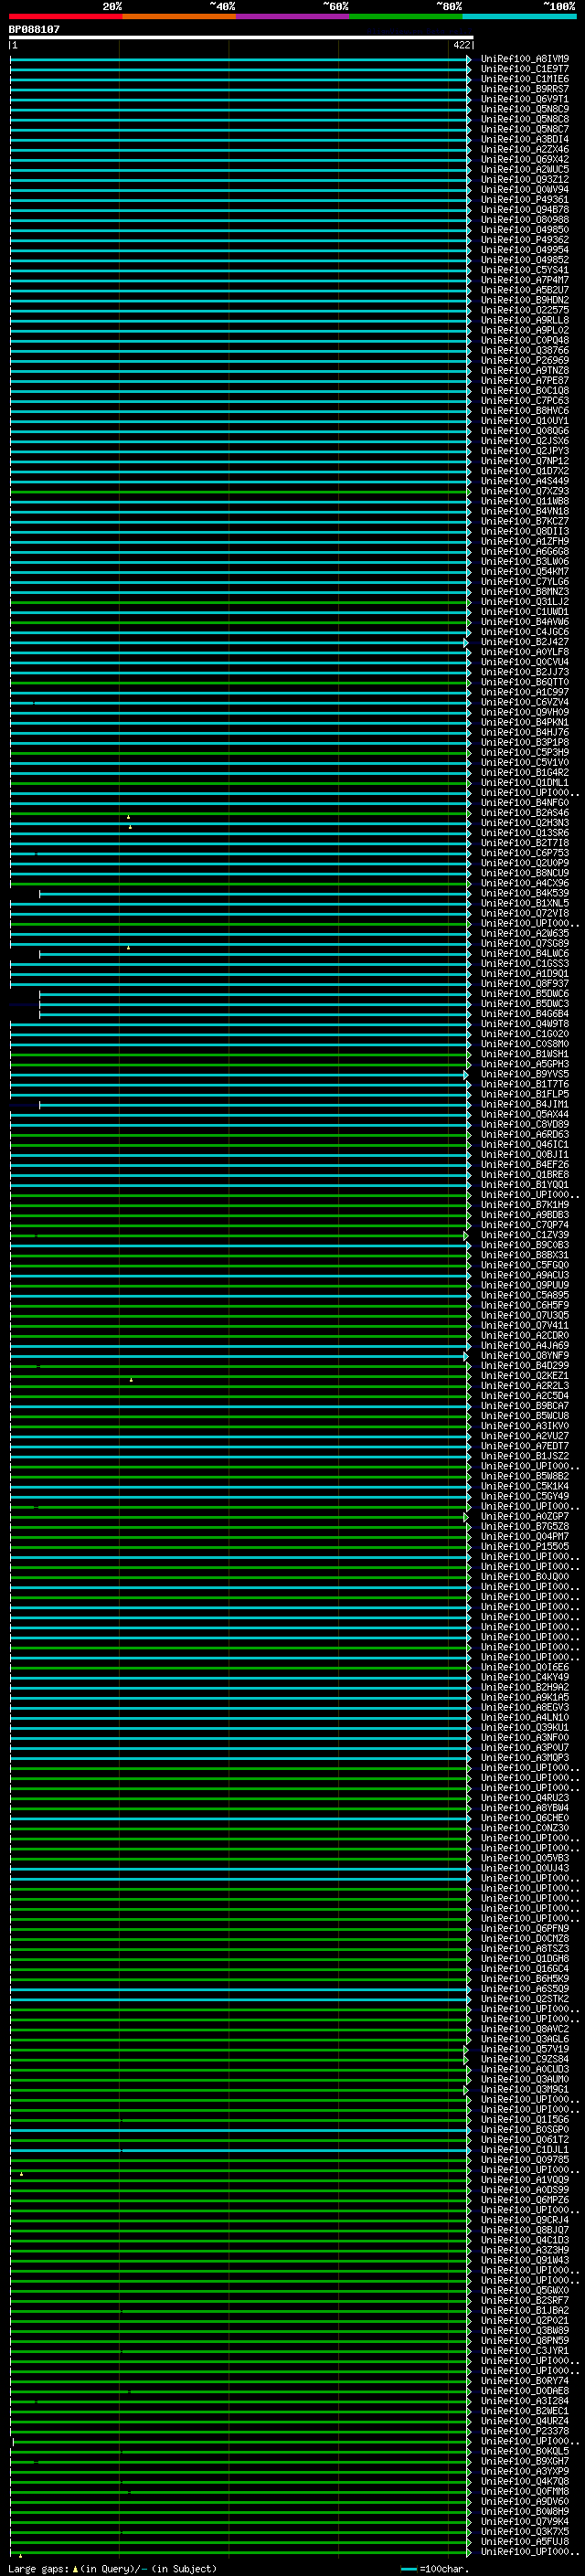Click the cyan ~100% identity legend segment
The width and height of the screenshot is (585, 2576).
point(519,16)
